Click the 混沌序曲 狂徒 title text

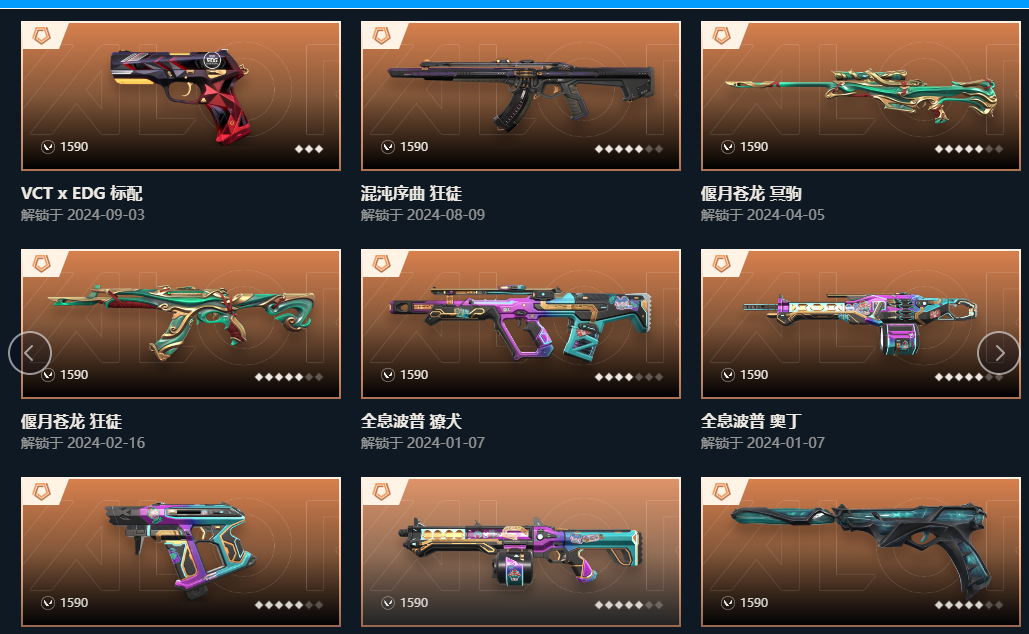[411, 193]
